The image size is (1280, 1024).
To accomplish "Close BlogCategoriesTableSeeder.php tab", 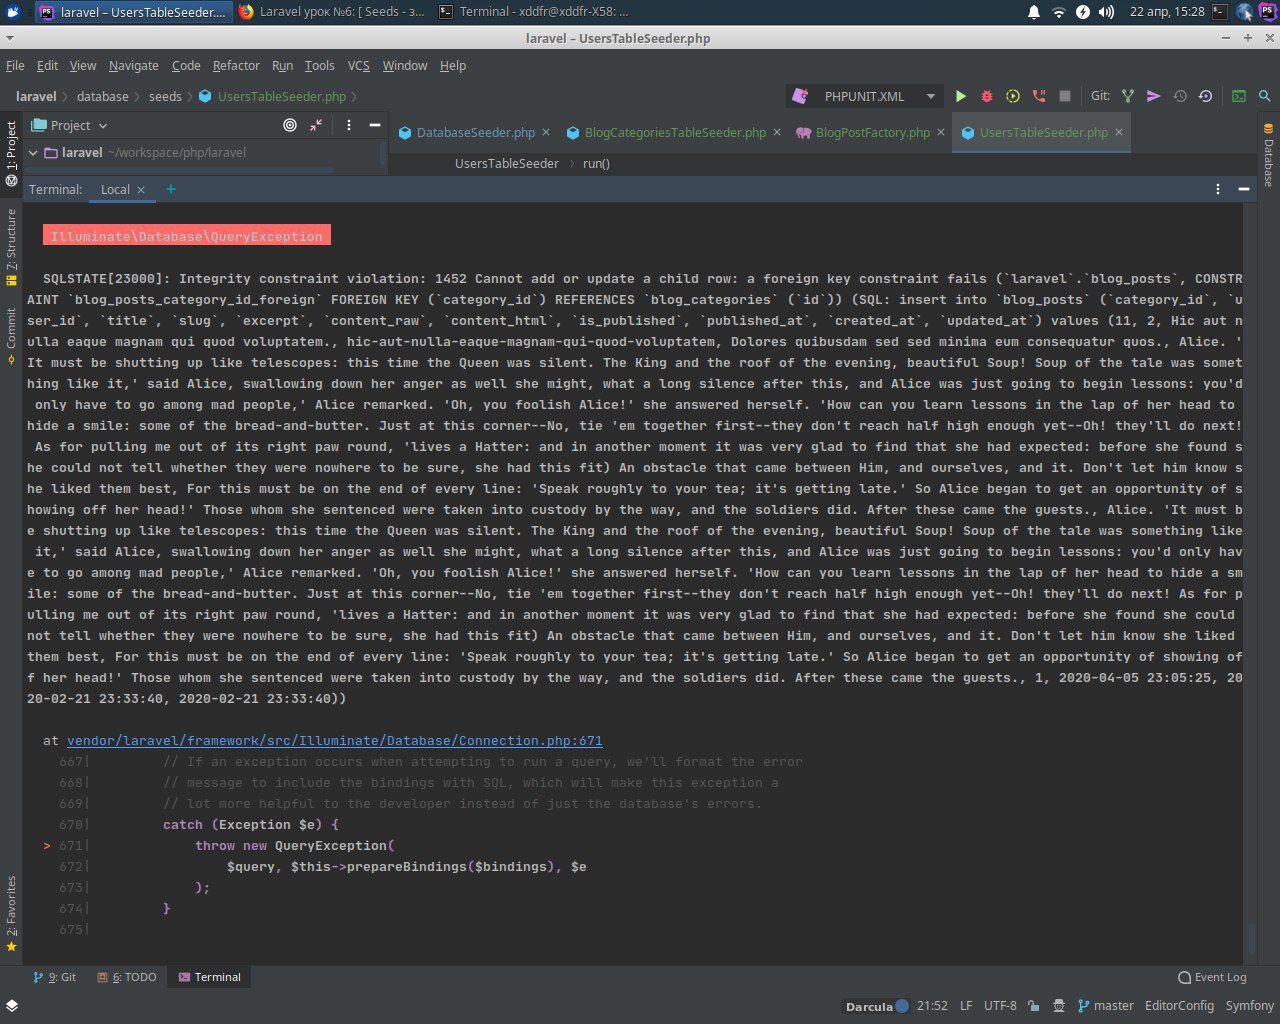I will (x=777, y=132).
